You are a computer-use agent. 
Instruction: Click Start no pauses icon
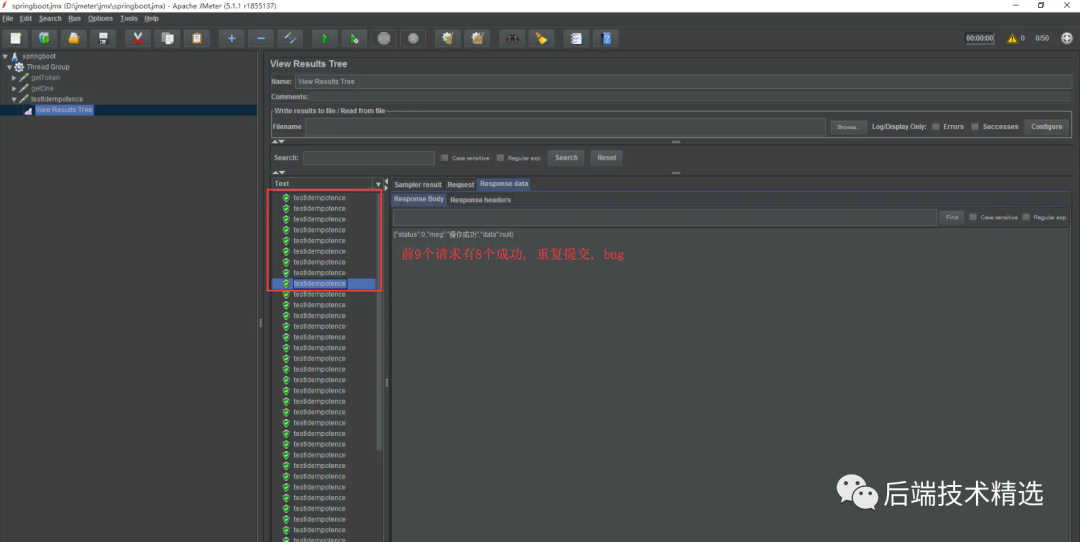(354, 39)
